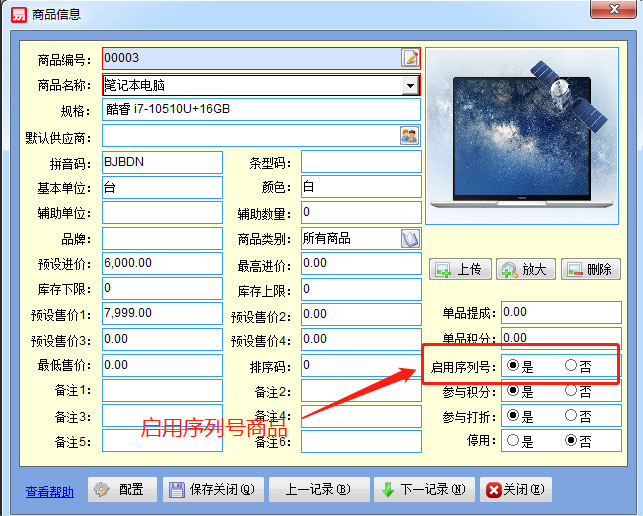Expand the 商品名称 dropdown arrow
Viewport: 643px width, 516px height.
click(x=409, y=86)
